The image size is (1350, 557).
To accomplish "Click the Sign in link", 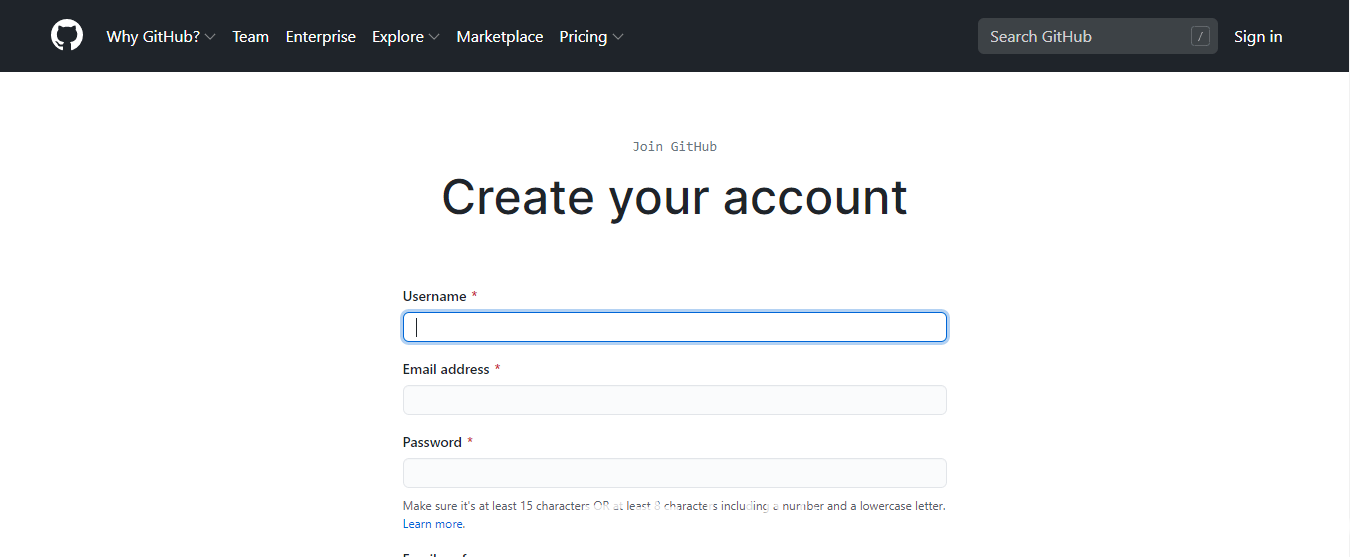I will point(1258,37).
